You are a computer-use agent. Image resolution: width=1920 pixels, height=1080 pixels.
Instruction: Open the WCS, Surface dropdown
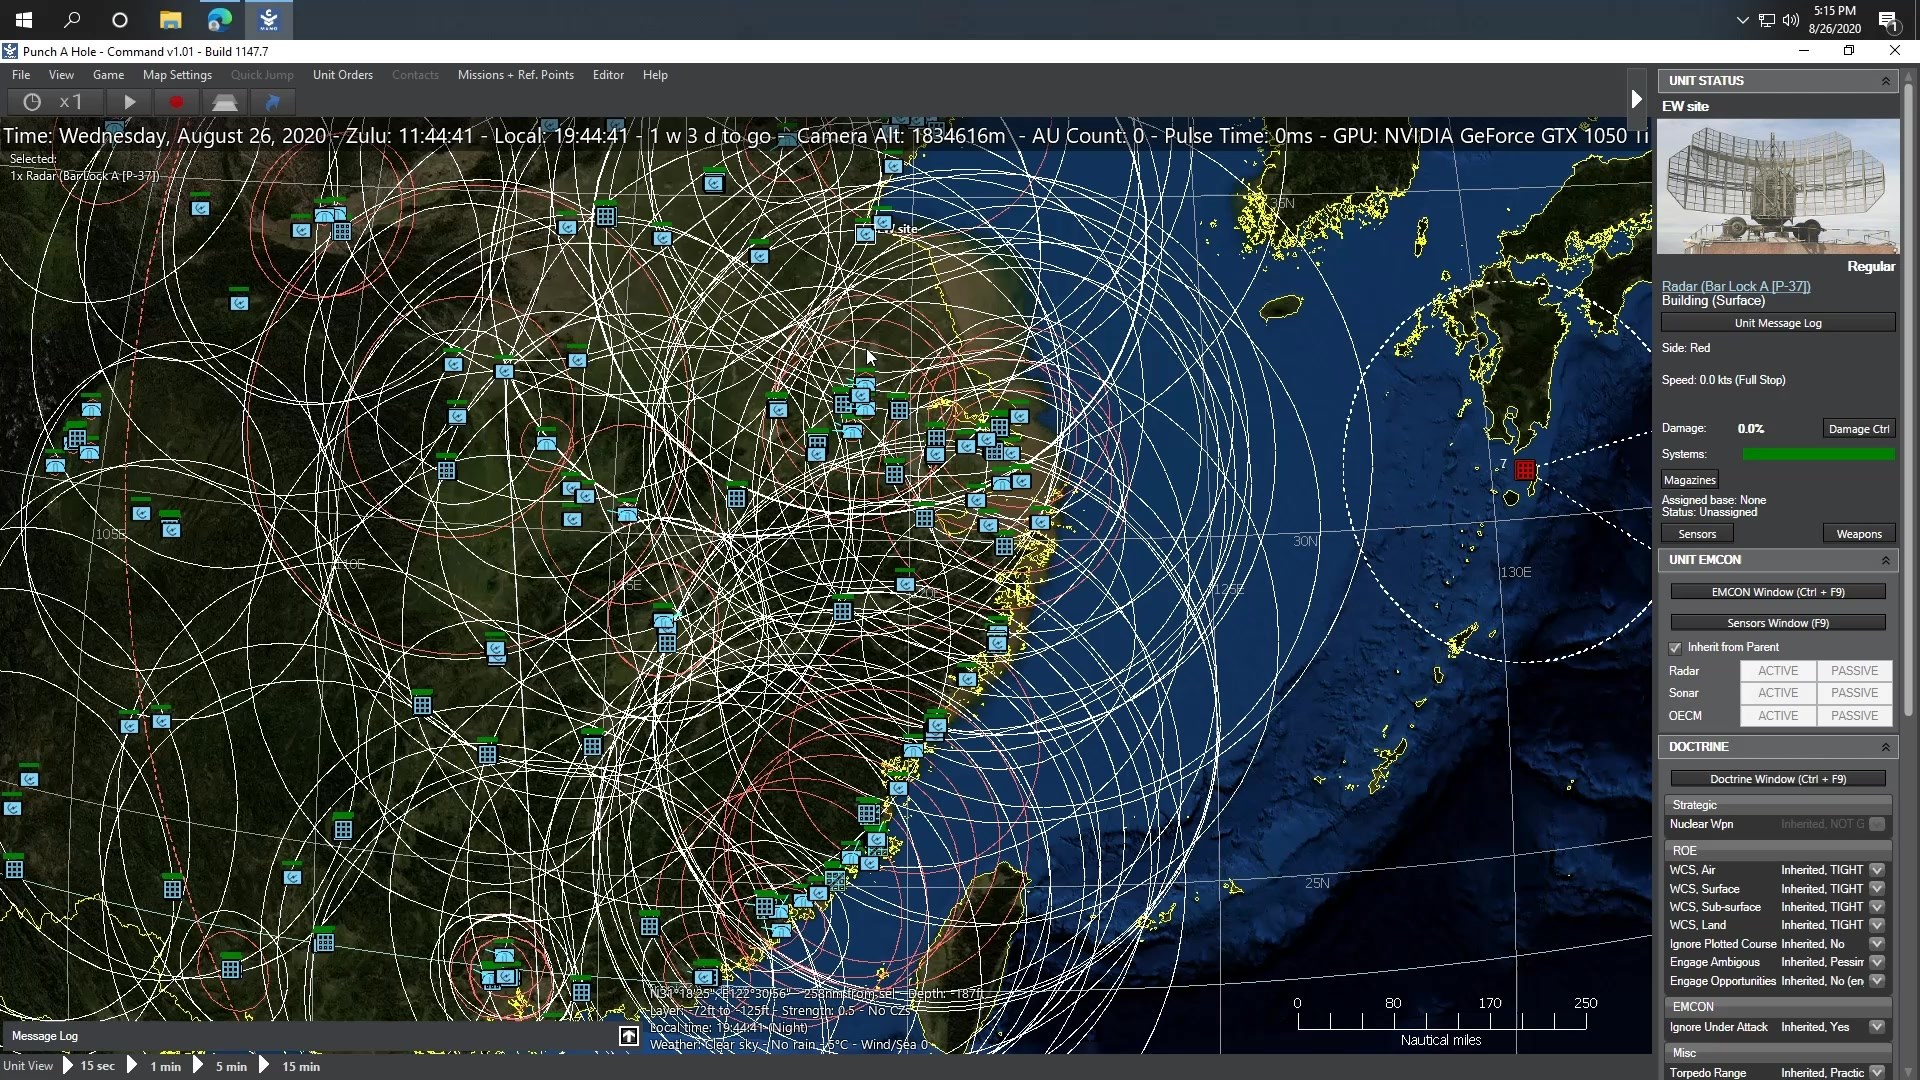point(1877,889)
